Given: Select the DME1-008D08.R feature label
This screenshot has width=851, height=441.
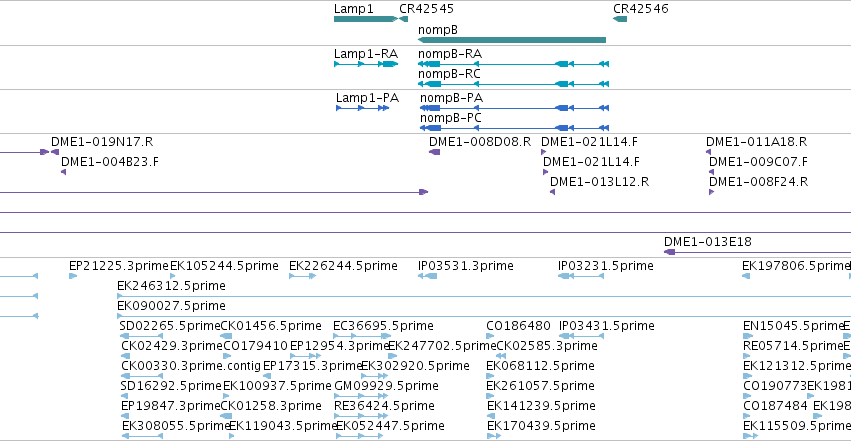Looking at the screenshot, I should [480, 142].
